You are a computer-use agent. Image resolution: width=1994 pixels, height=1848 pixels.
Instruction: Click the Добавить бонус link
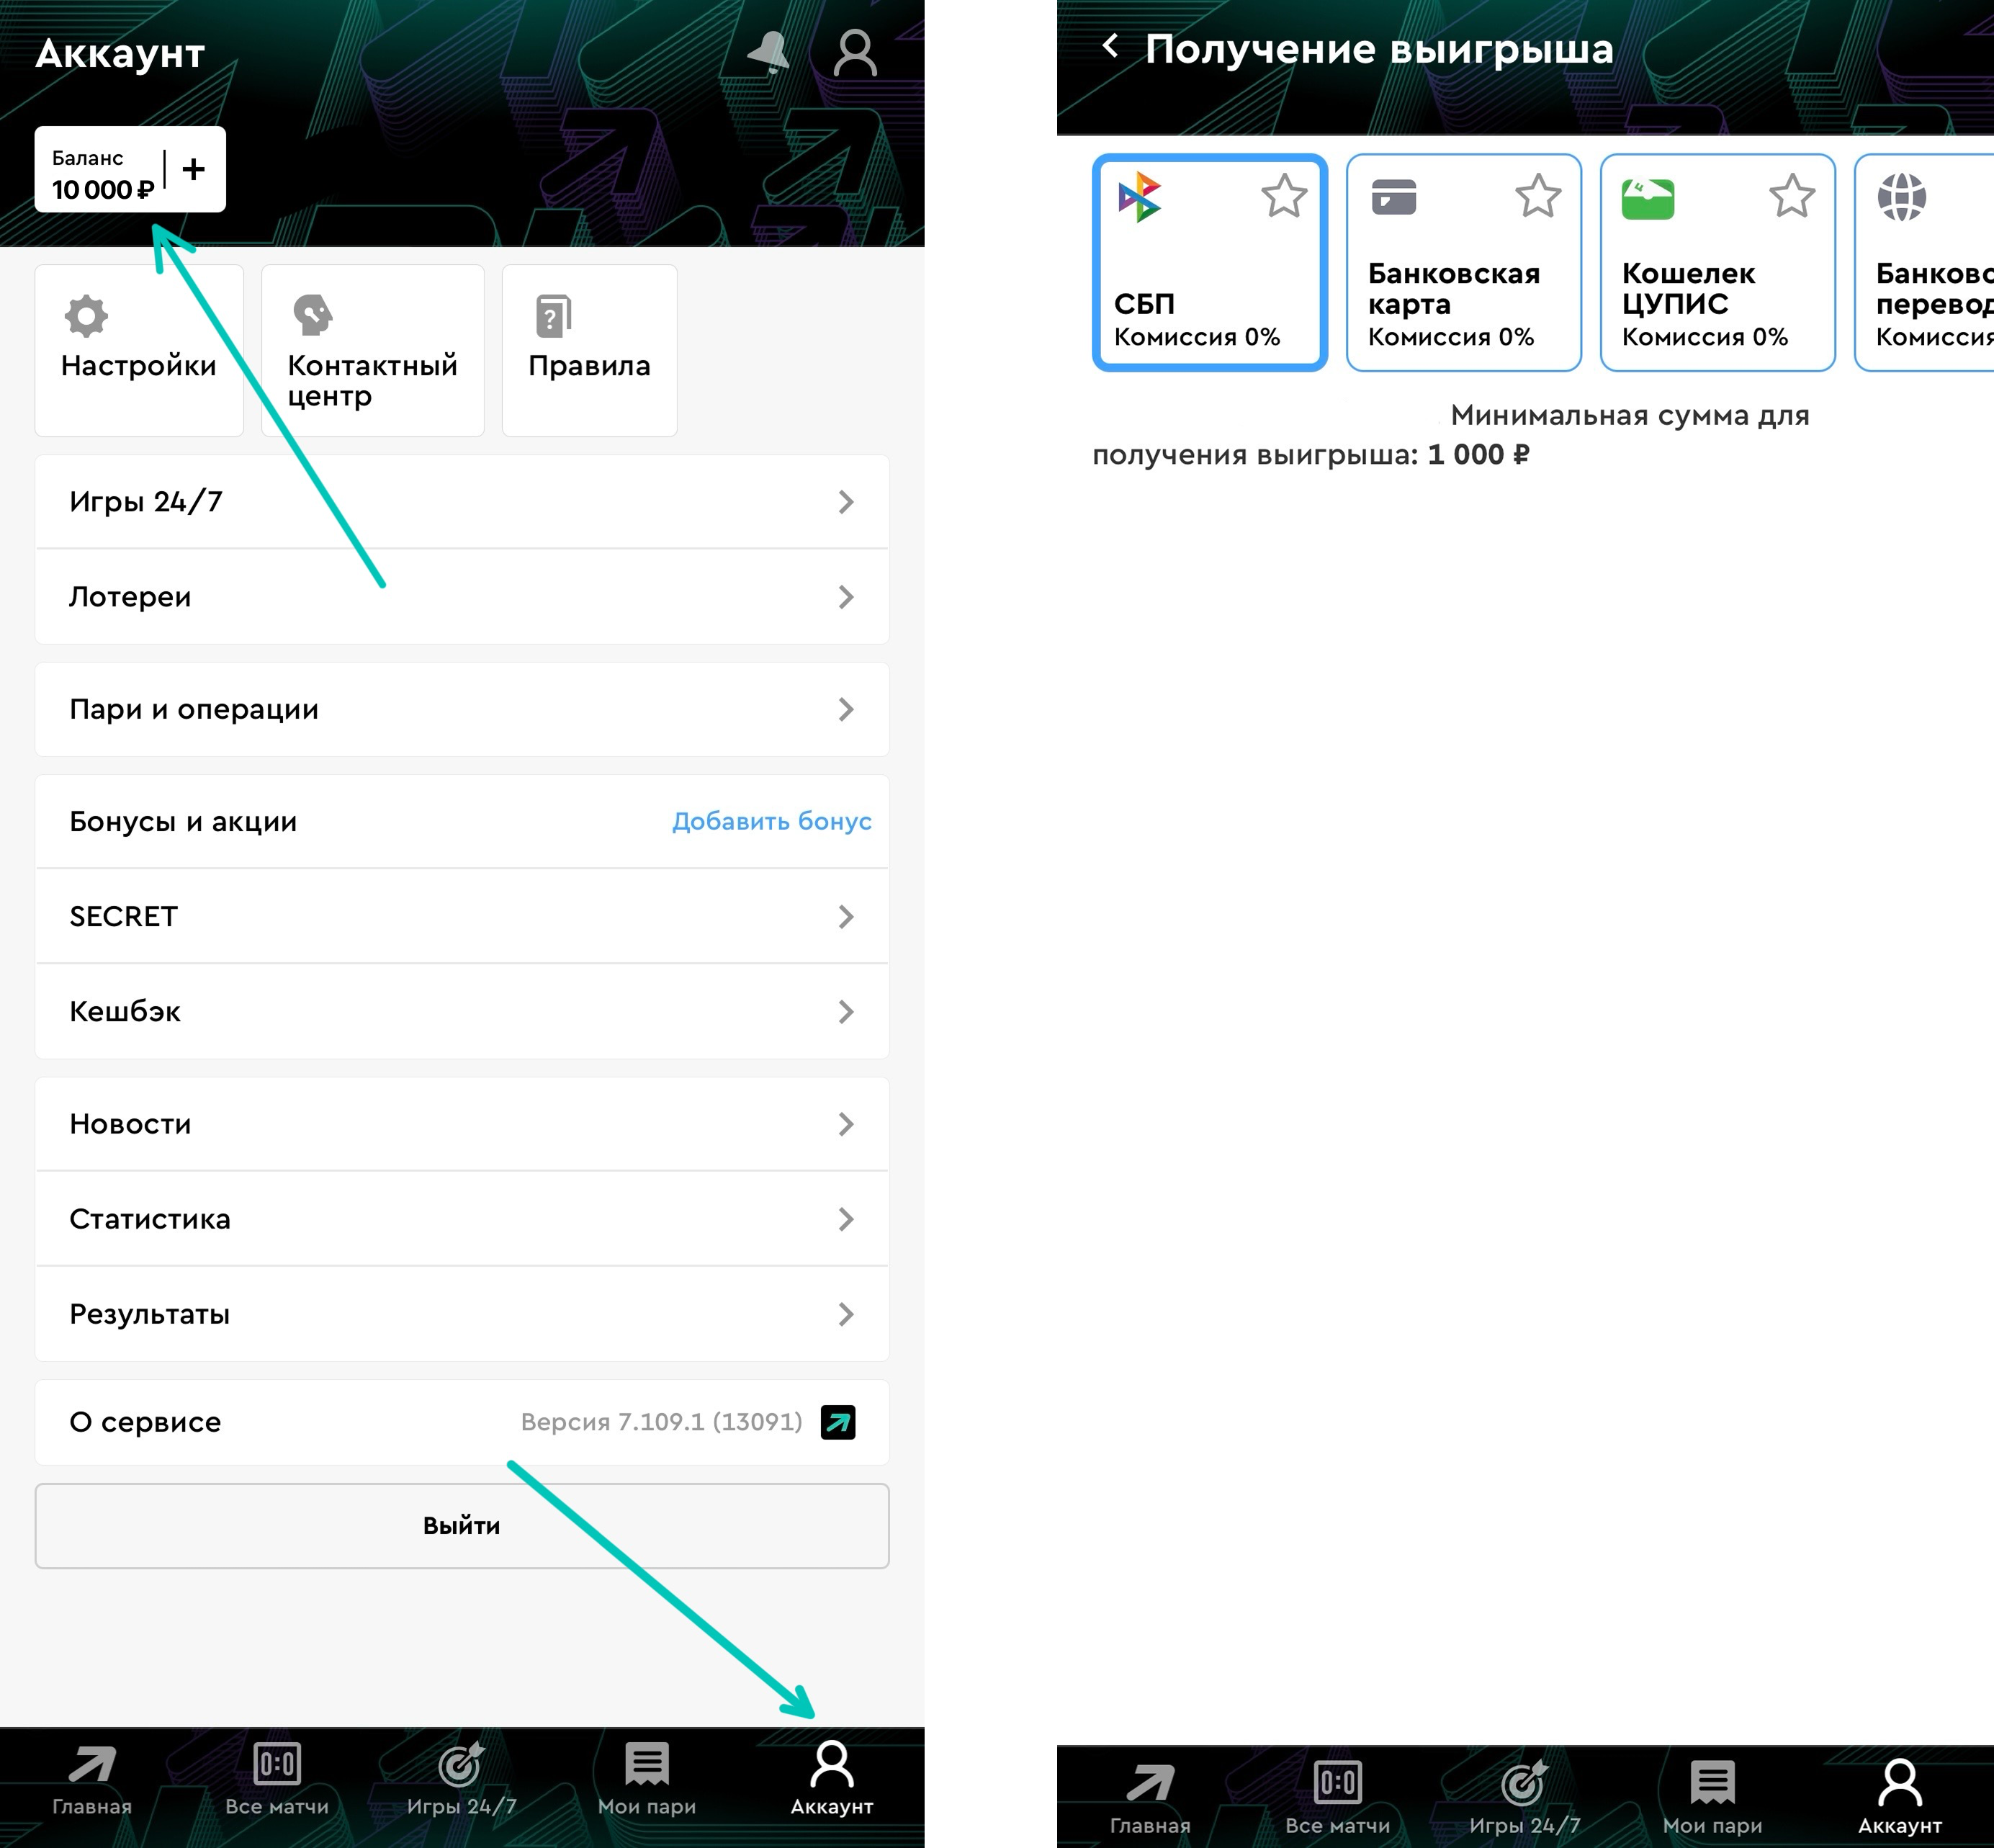[771, 821]
